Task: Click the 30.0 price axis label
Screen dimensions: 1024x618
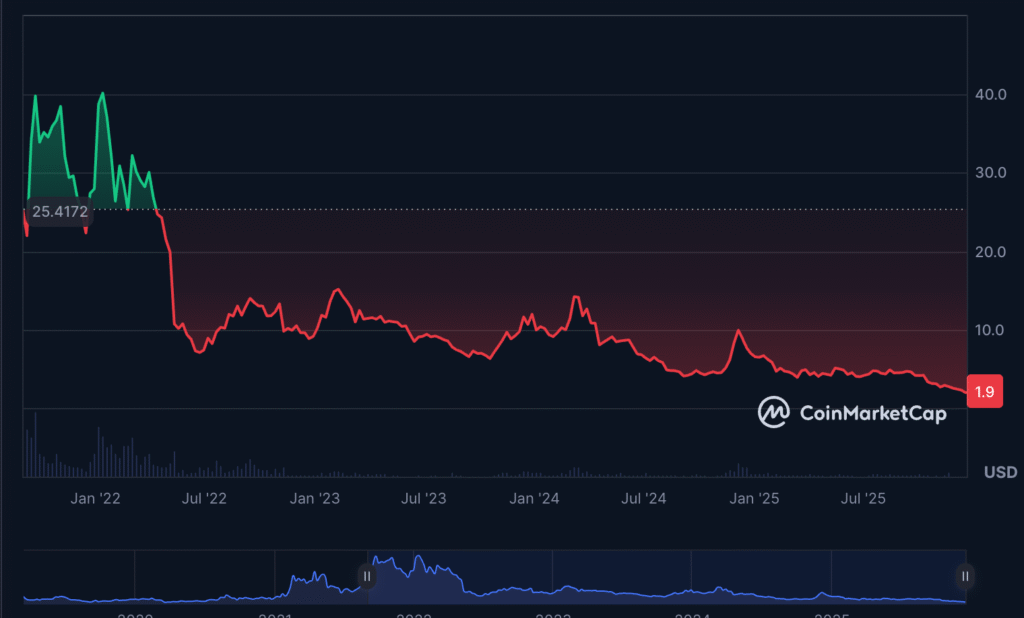Action: [x=989, y=173]
